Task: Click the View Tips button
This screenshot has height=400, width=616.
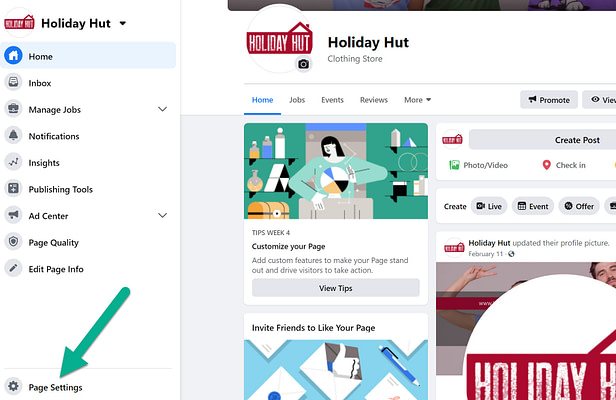Action: click(x=336, y=288)
